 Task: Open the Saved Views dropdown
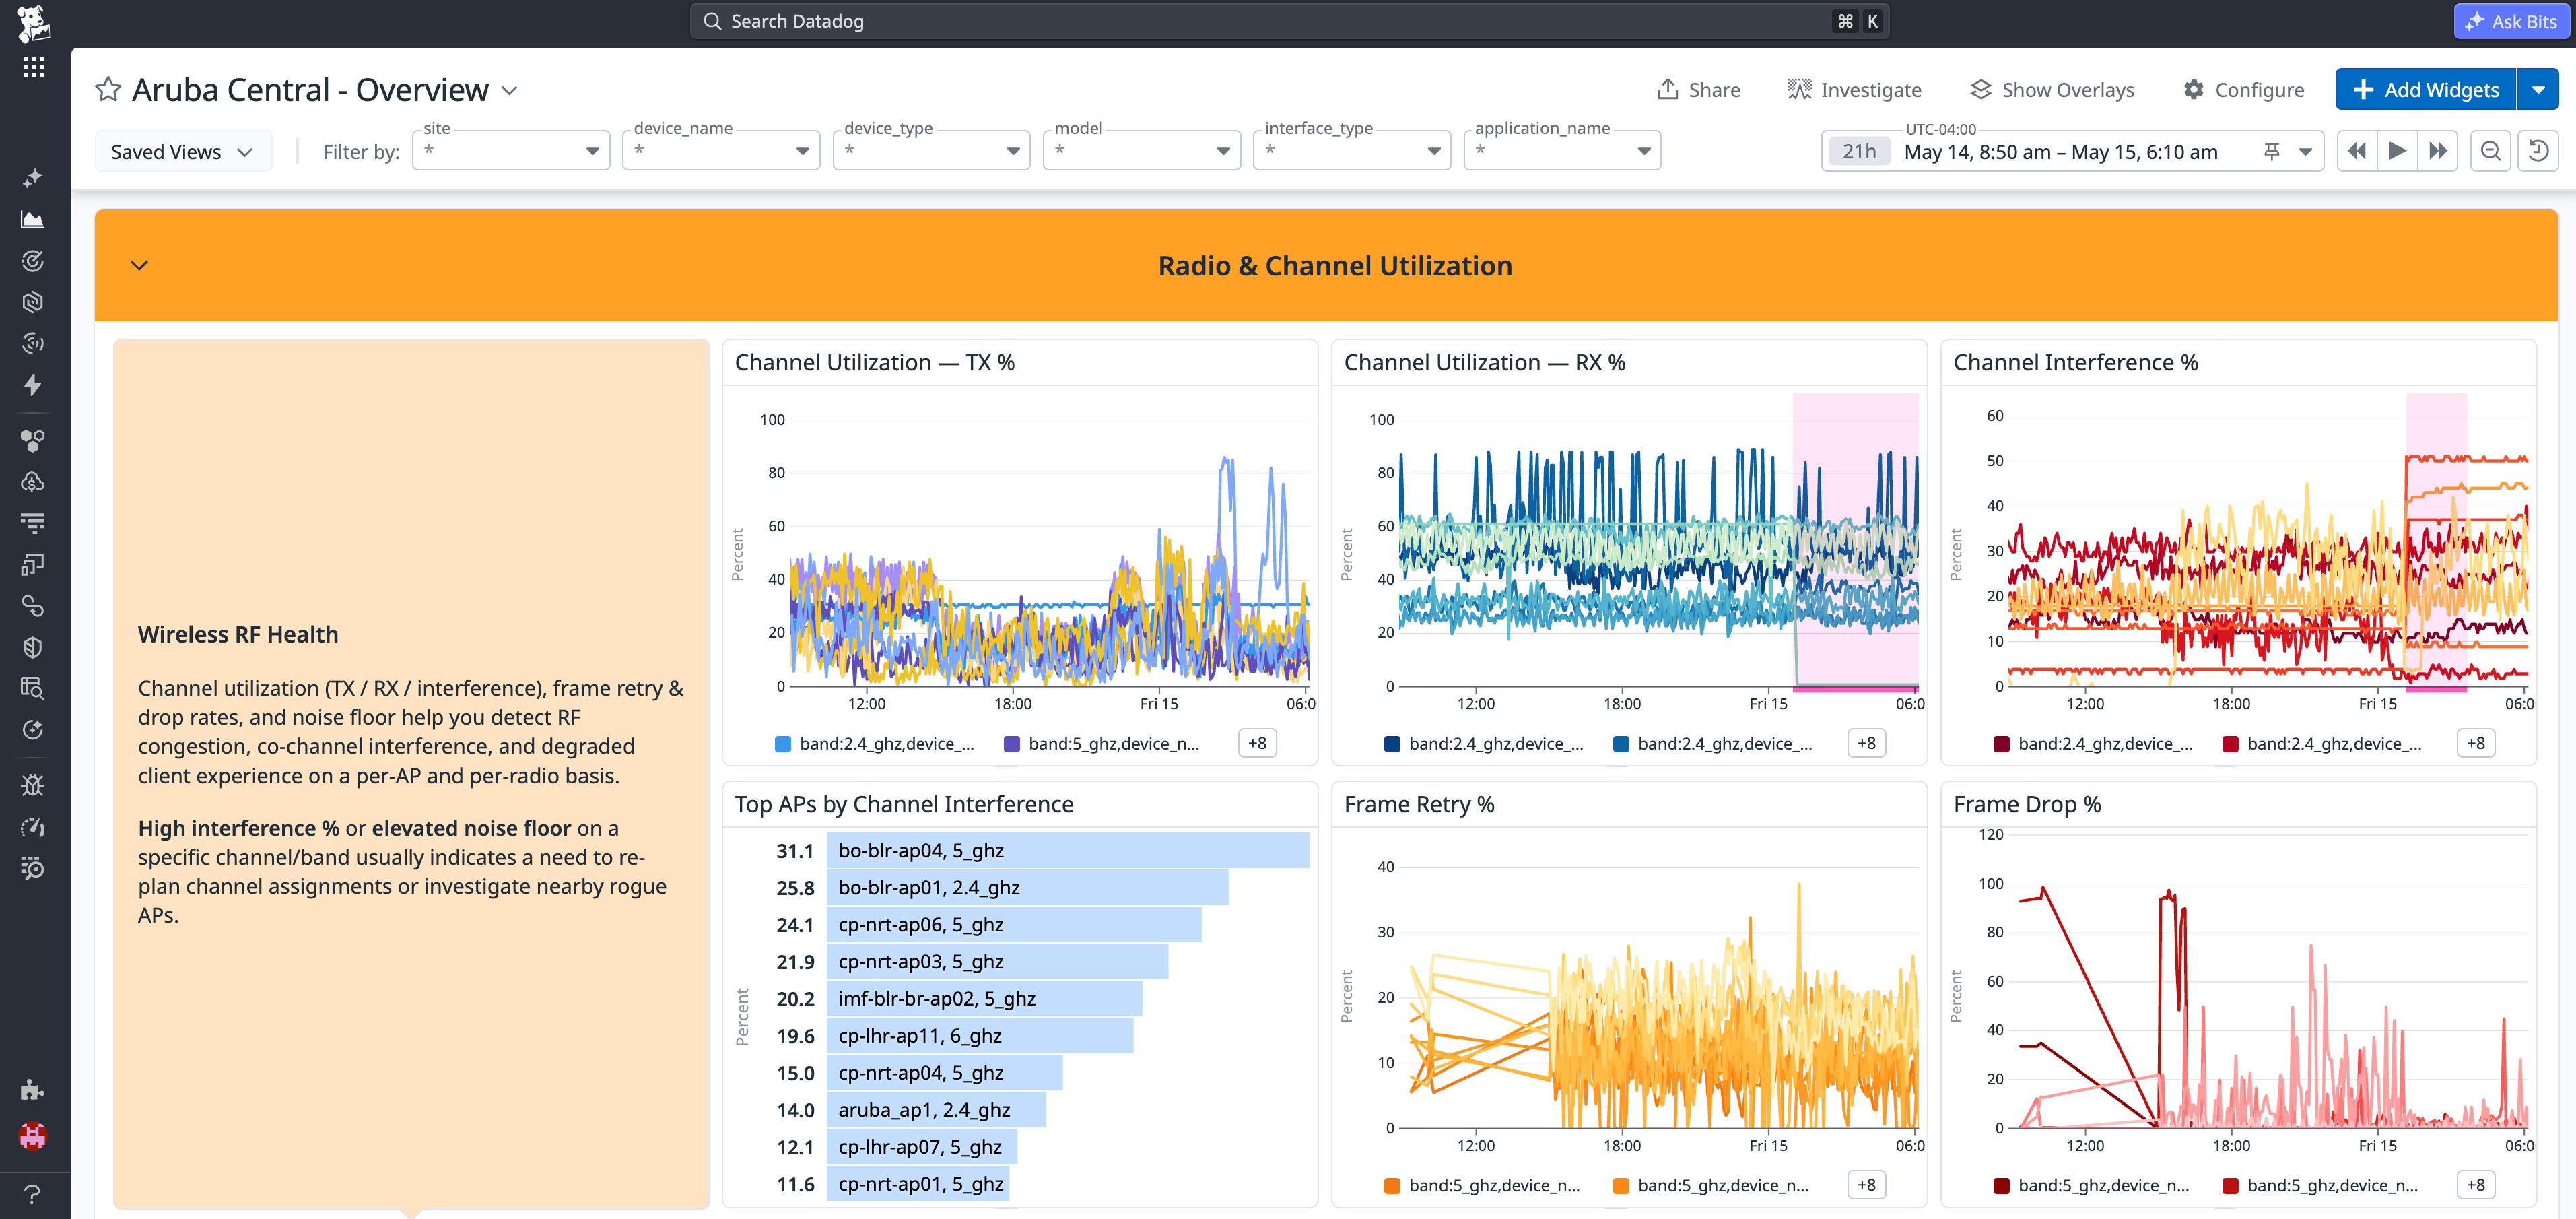[183, 151]
